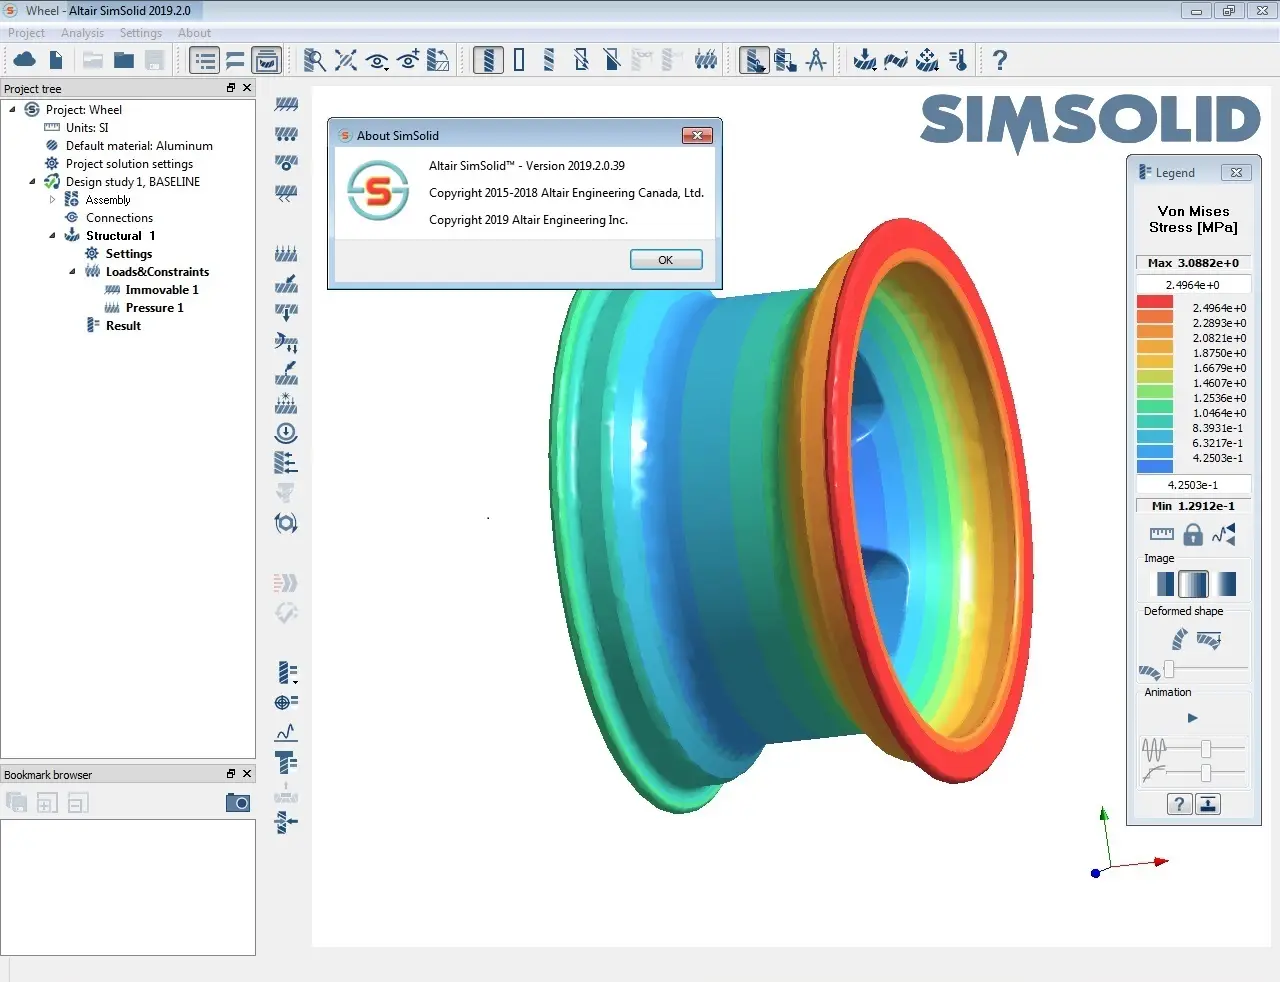Click the red legend swatch at 2.4964e+0
This screenshot has width=1280, height=982.
click(1155, 302)
